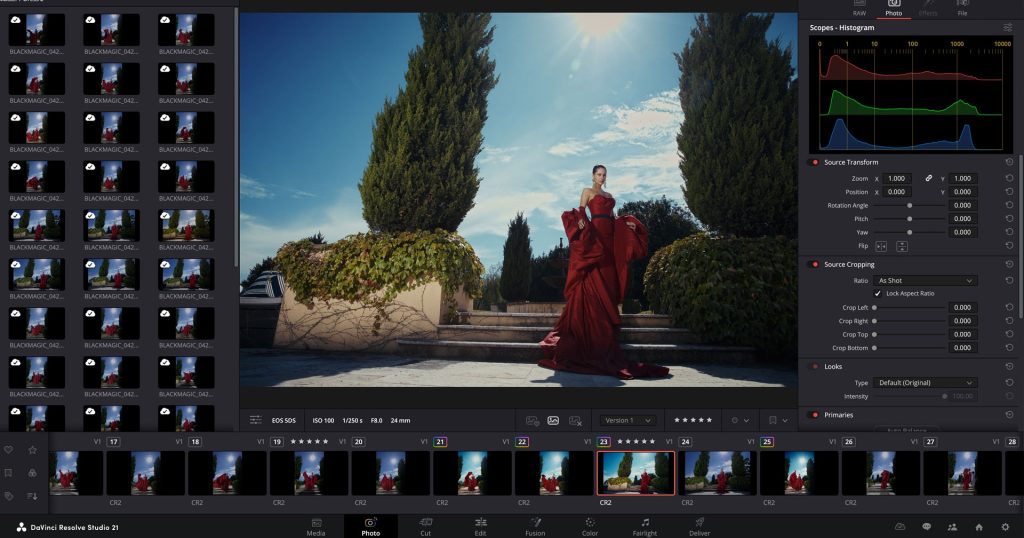
Task: Go to the Cut page
Action: tap(426, 527)
